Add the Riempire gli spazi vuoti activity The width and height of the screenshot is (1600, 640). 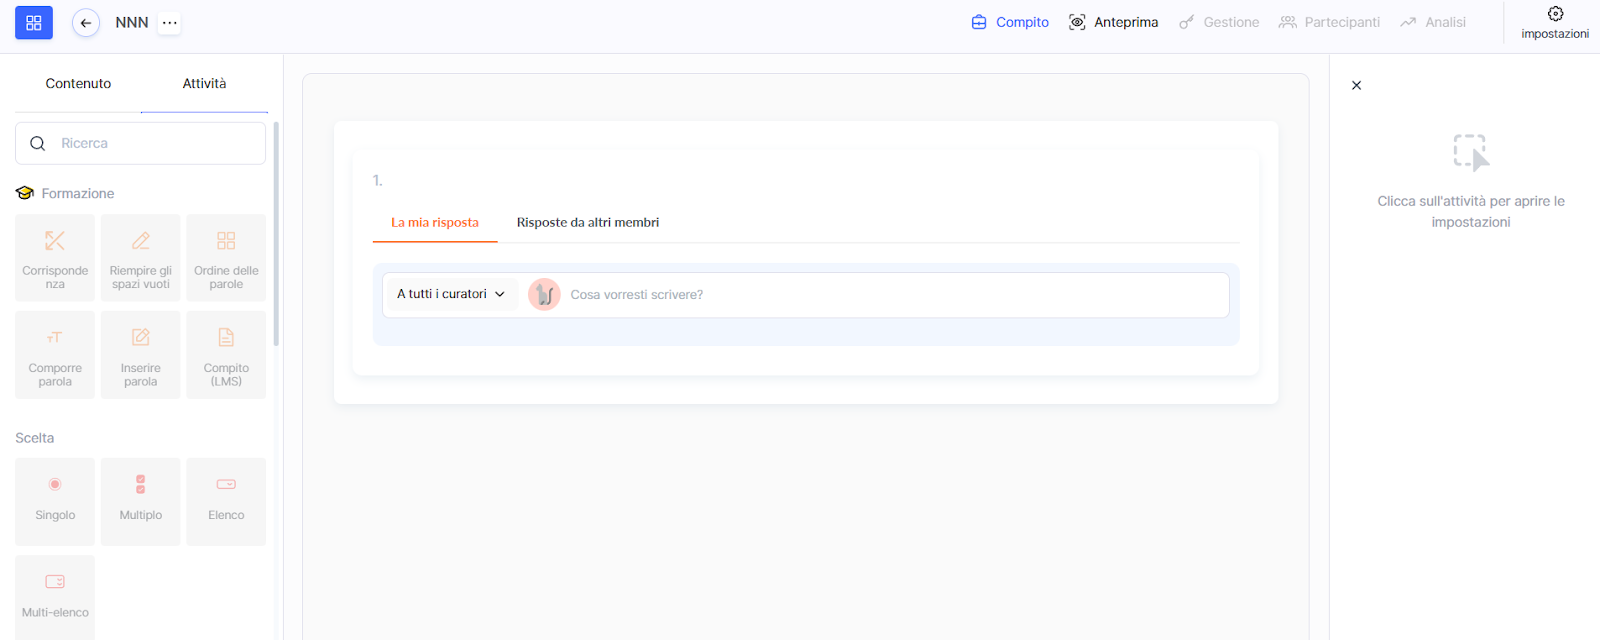tap(141, 258)
